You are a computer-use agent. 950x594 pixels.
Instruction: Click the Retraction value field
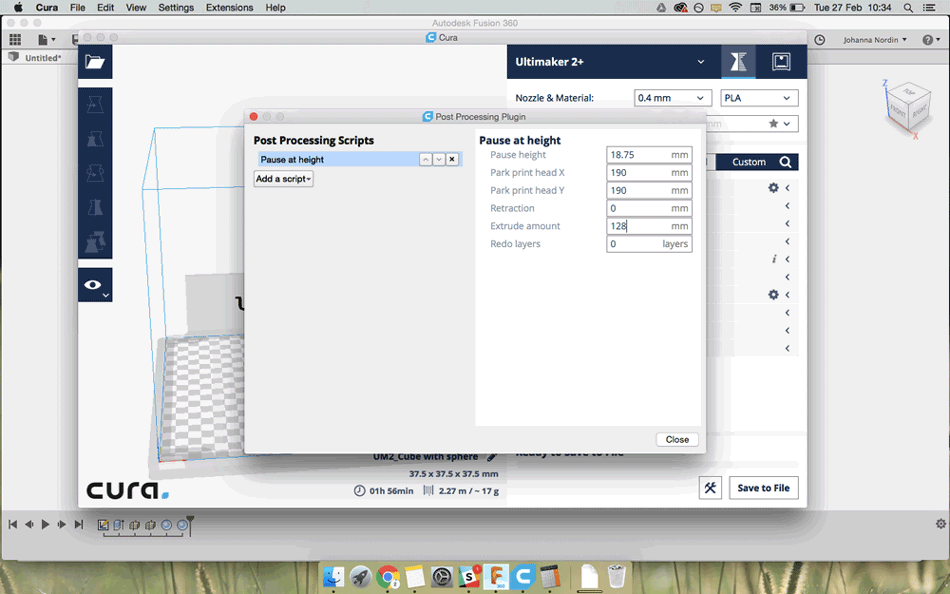649,208
